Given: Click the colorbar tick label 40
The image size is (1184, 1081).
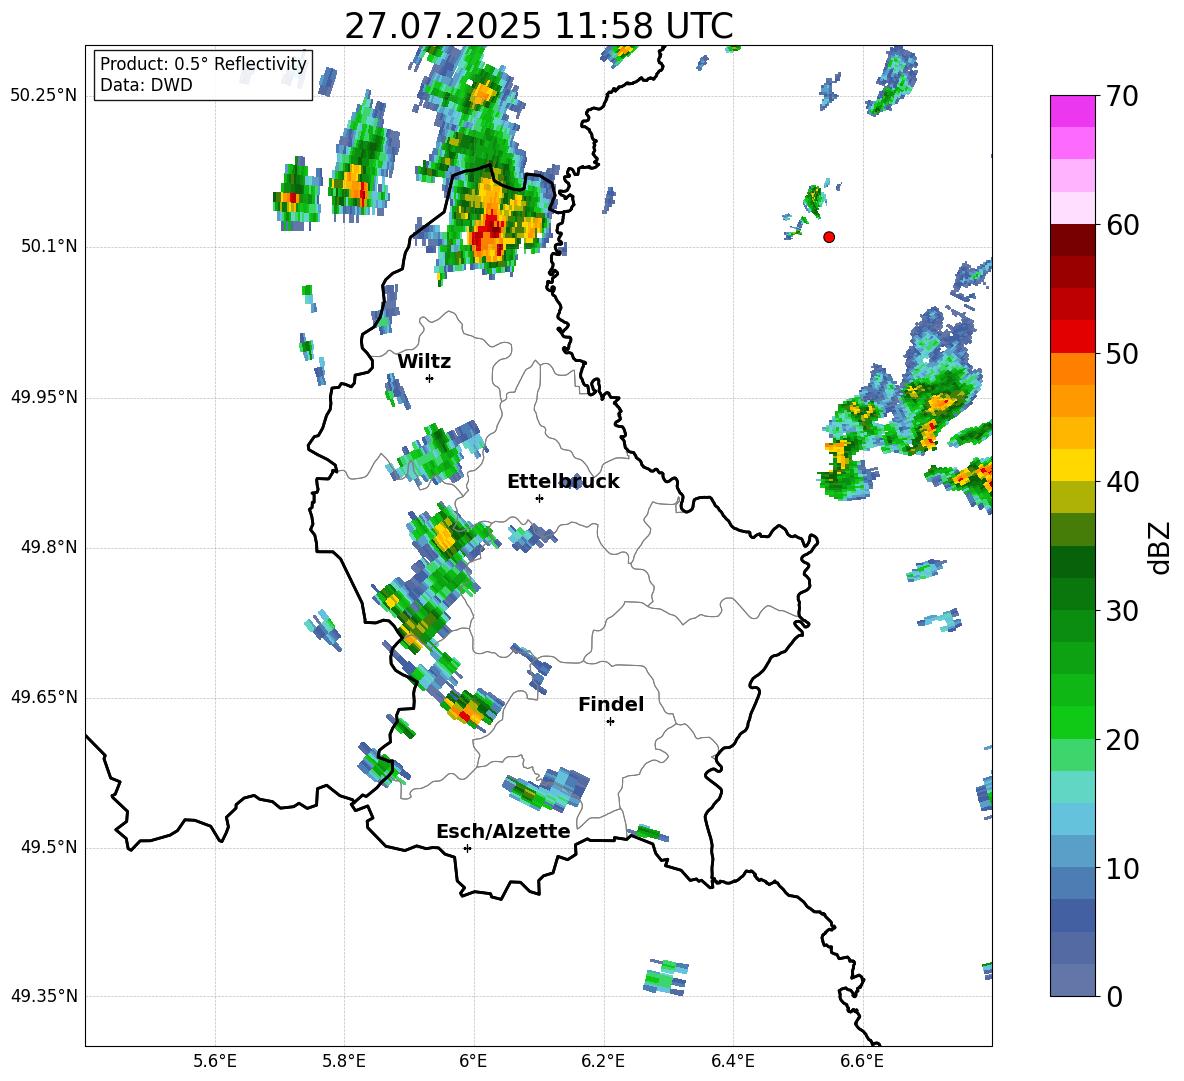Looking at the screenshot, I should pyautogui.click(x=1122, y=482).
